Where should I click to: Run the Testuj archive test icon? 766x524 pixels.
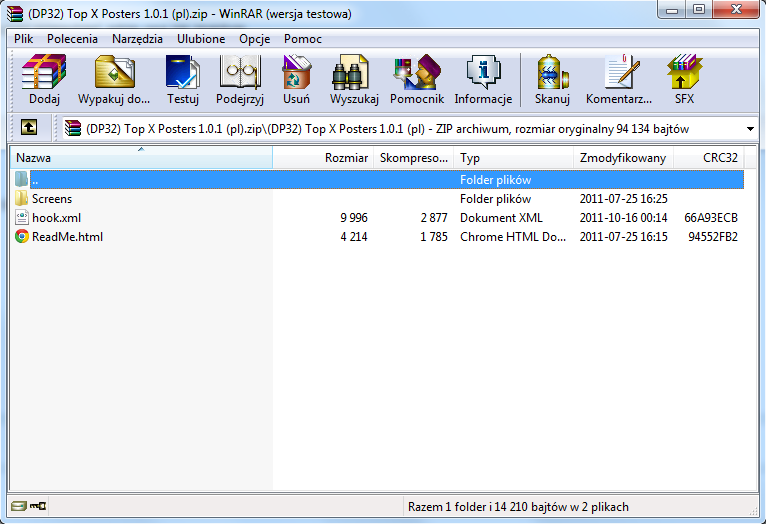pyautogui.click(x=183, y=79)
